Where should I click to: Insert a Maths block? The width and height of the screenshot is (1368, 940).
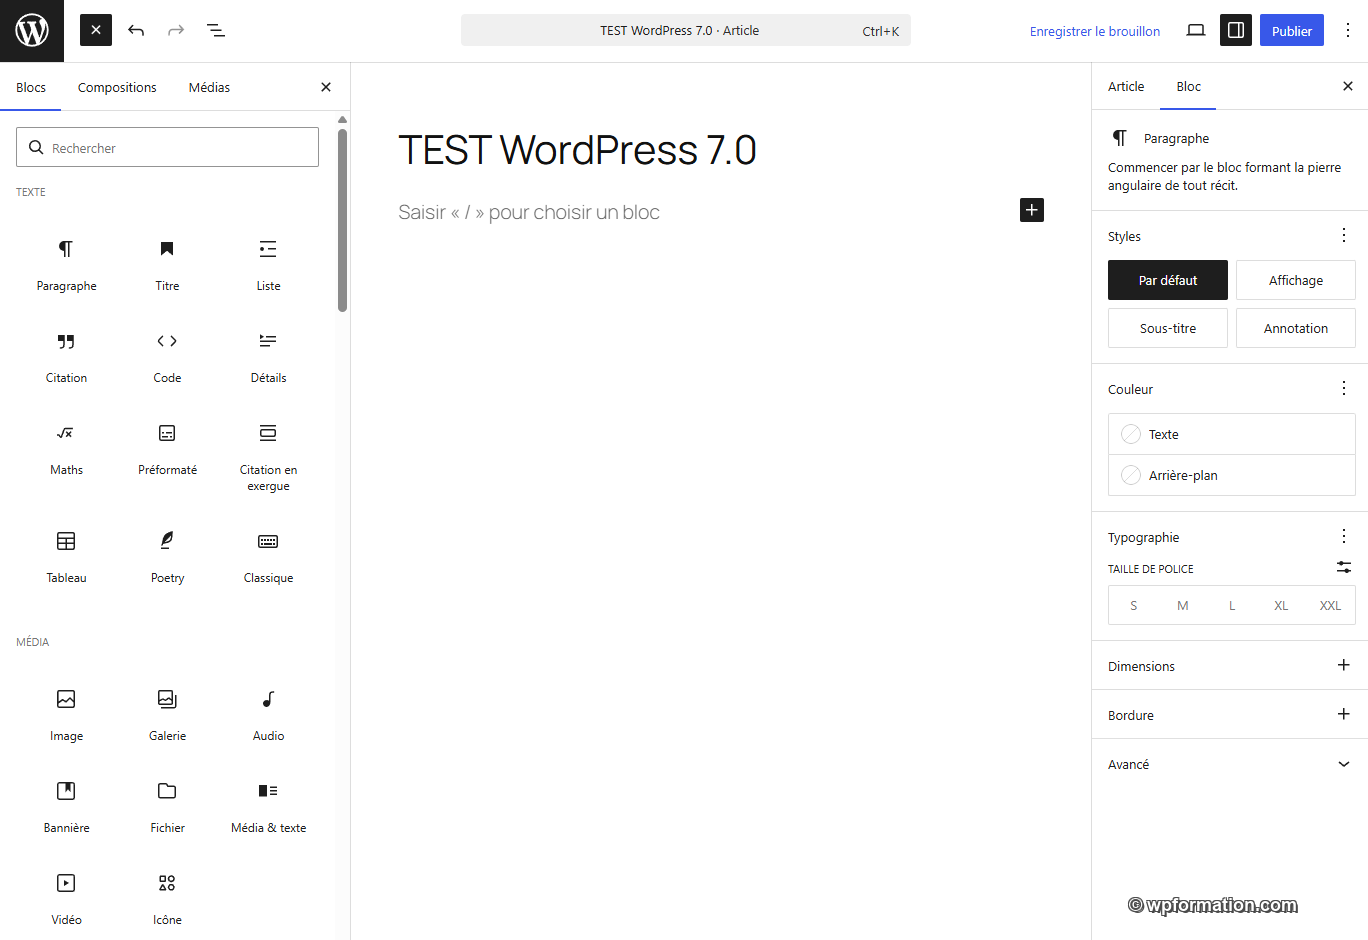click(x=66, y=448)
